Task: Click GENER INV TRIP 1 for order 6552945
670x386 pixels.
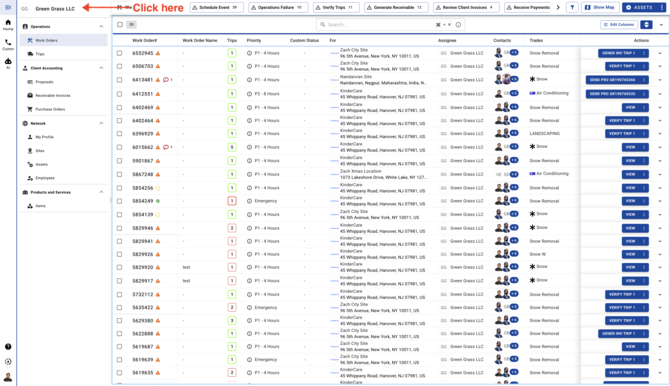Action: coord(619,53)
